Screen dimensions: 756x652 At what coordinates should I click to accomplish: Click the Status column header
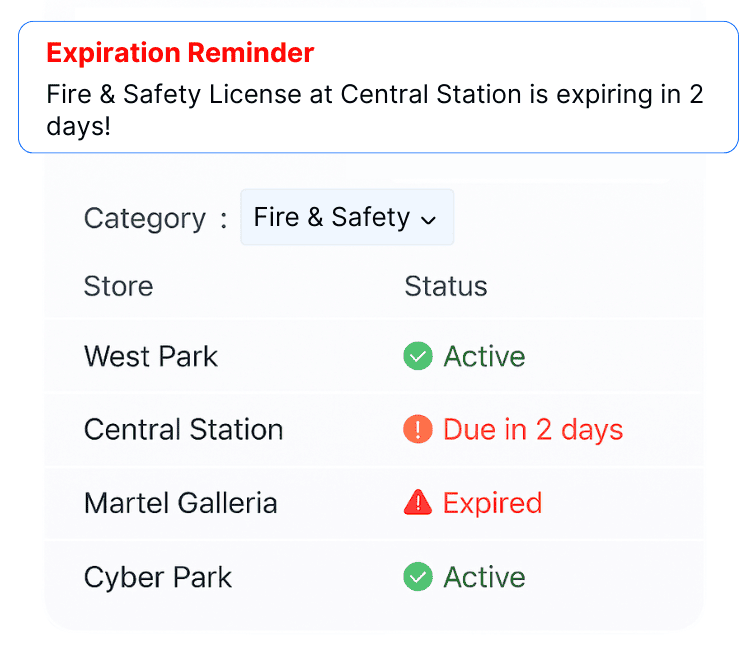point(445,286)
